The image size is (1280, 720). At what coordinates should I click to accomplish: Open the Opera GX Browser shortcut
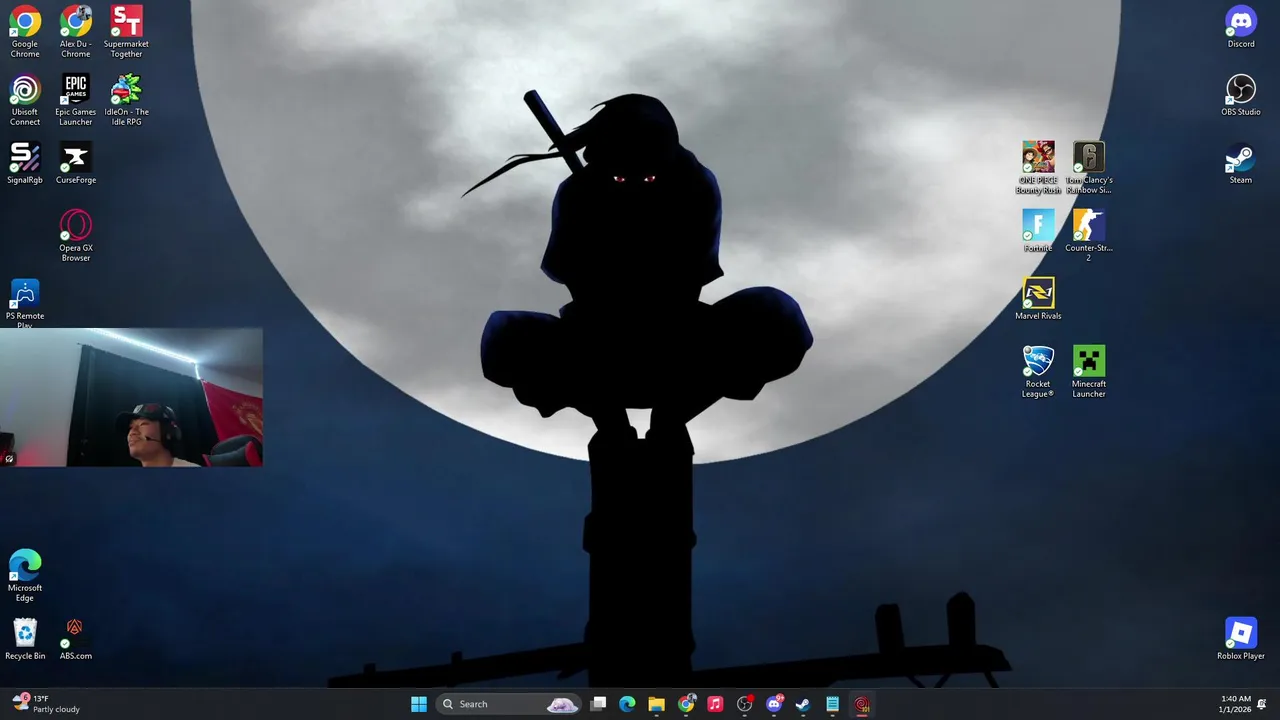[x=76, y=236]
